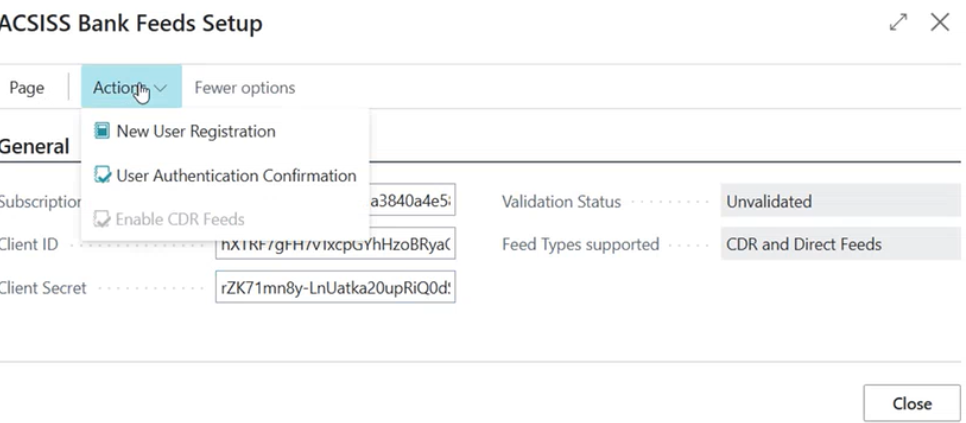
Task: Close the dialog using the X icon
Action: 940,23
